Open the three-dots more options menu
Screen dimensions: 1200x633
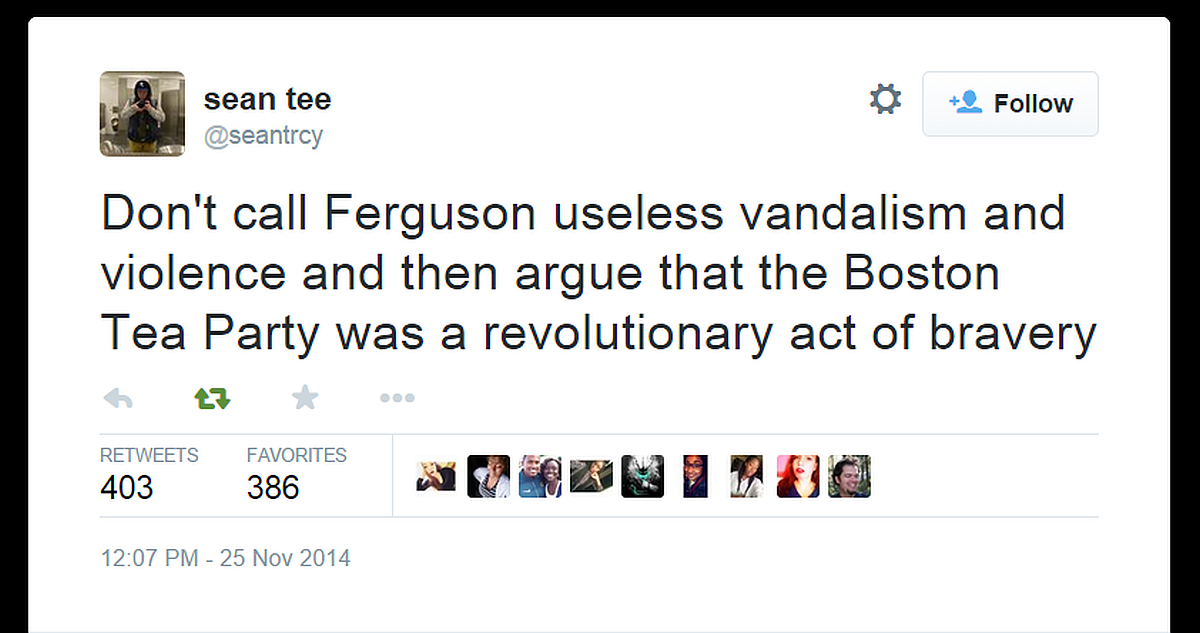pos(397,399)
